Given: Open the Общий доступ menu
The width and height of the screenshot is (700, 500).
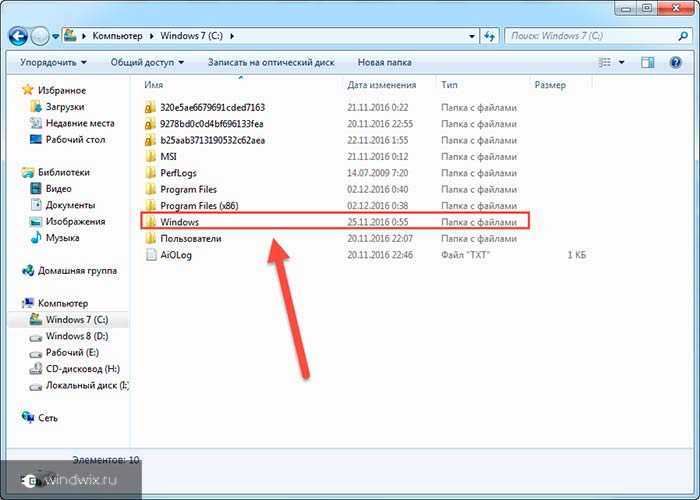Looking at the screenshot, I should pos(147,62).
